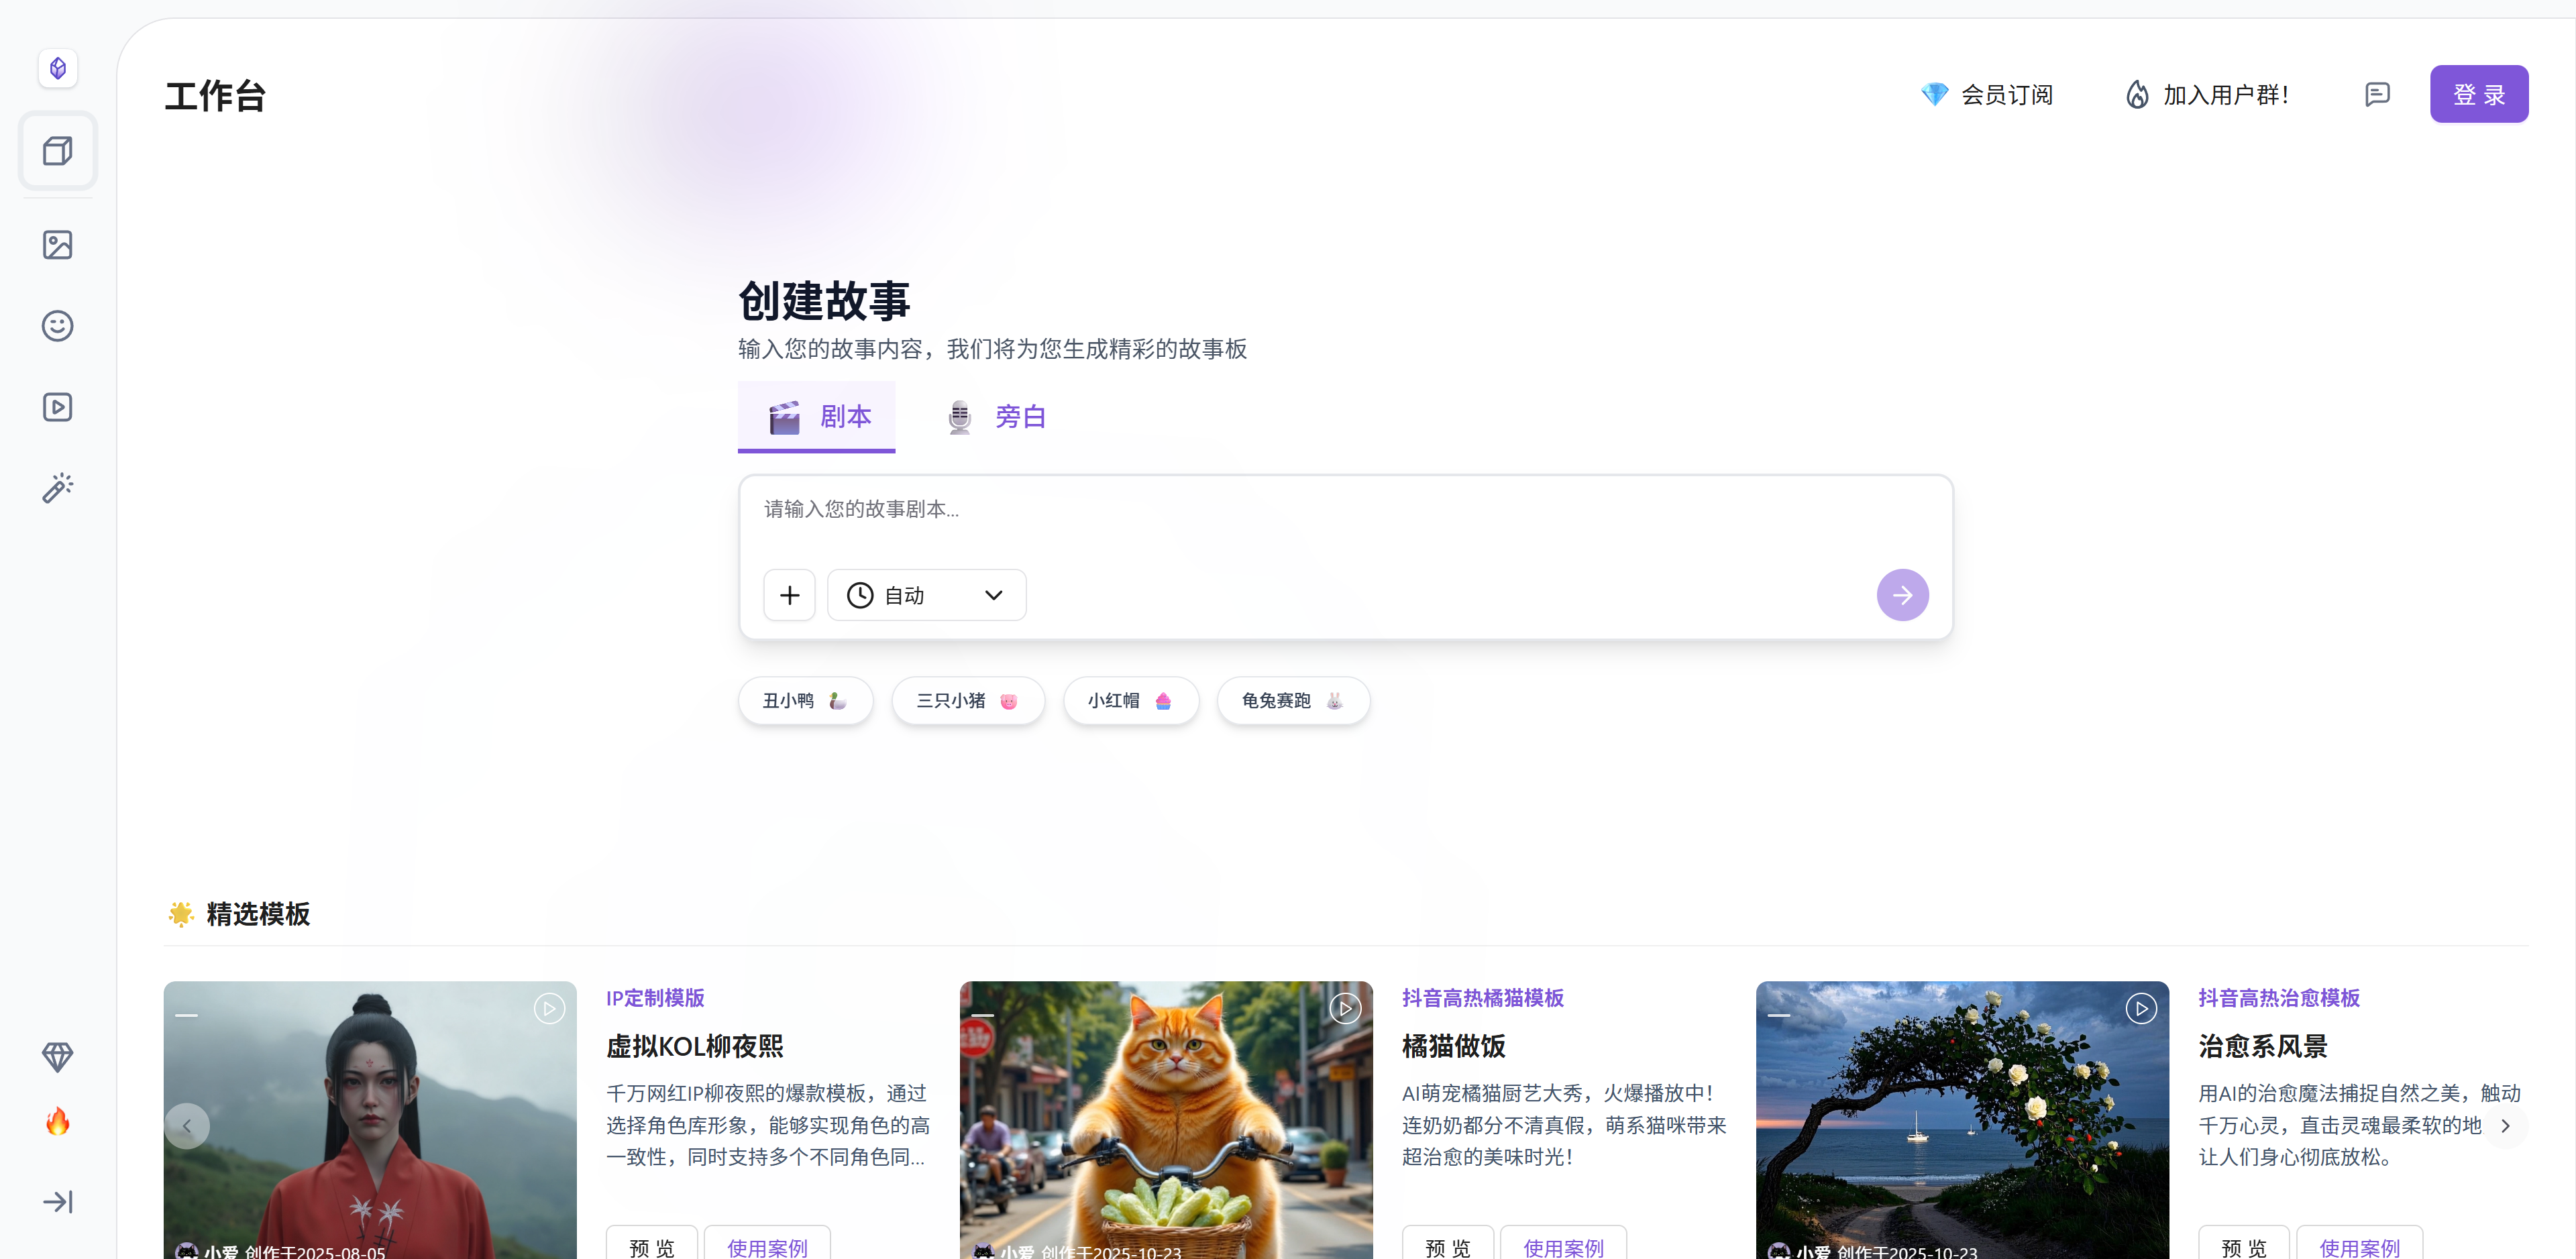This screenshot has height=1259, width=2576.
Task: Play the orange cat template video
Action: point(1345,1009)
